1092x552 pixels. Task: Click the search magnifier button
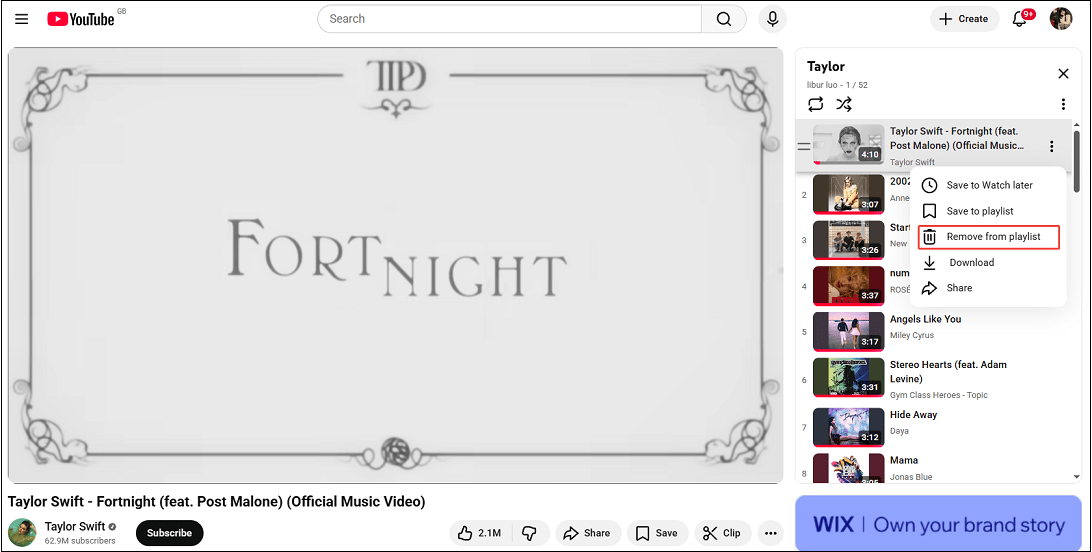(x=724, y=19)
